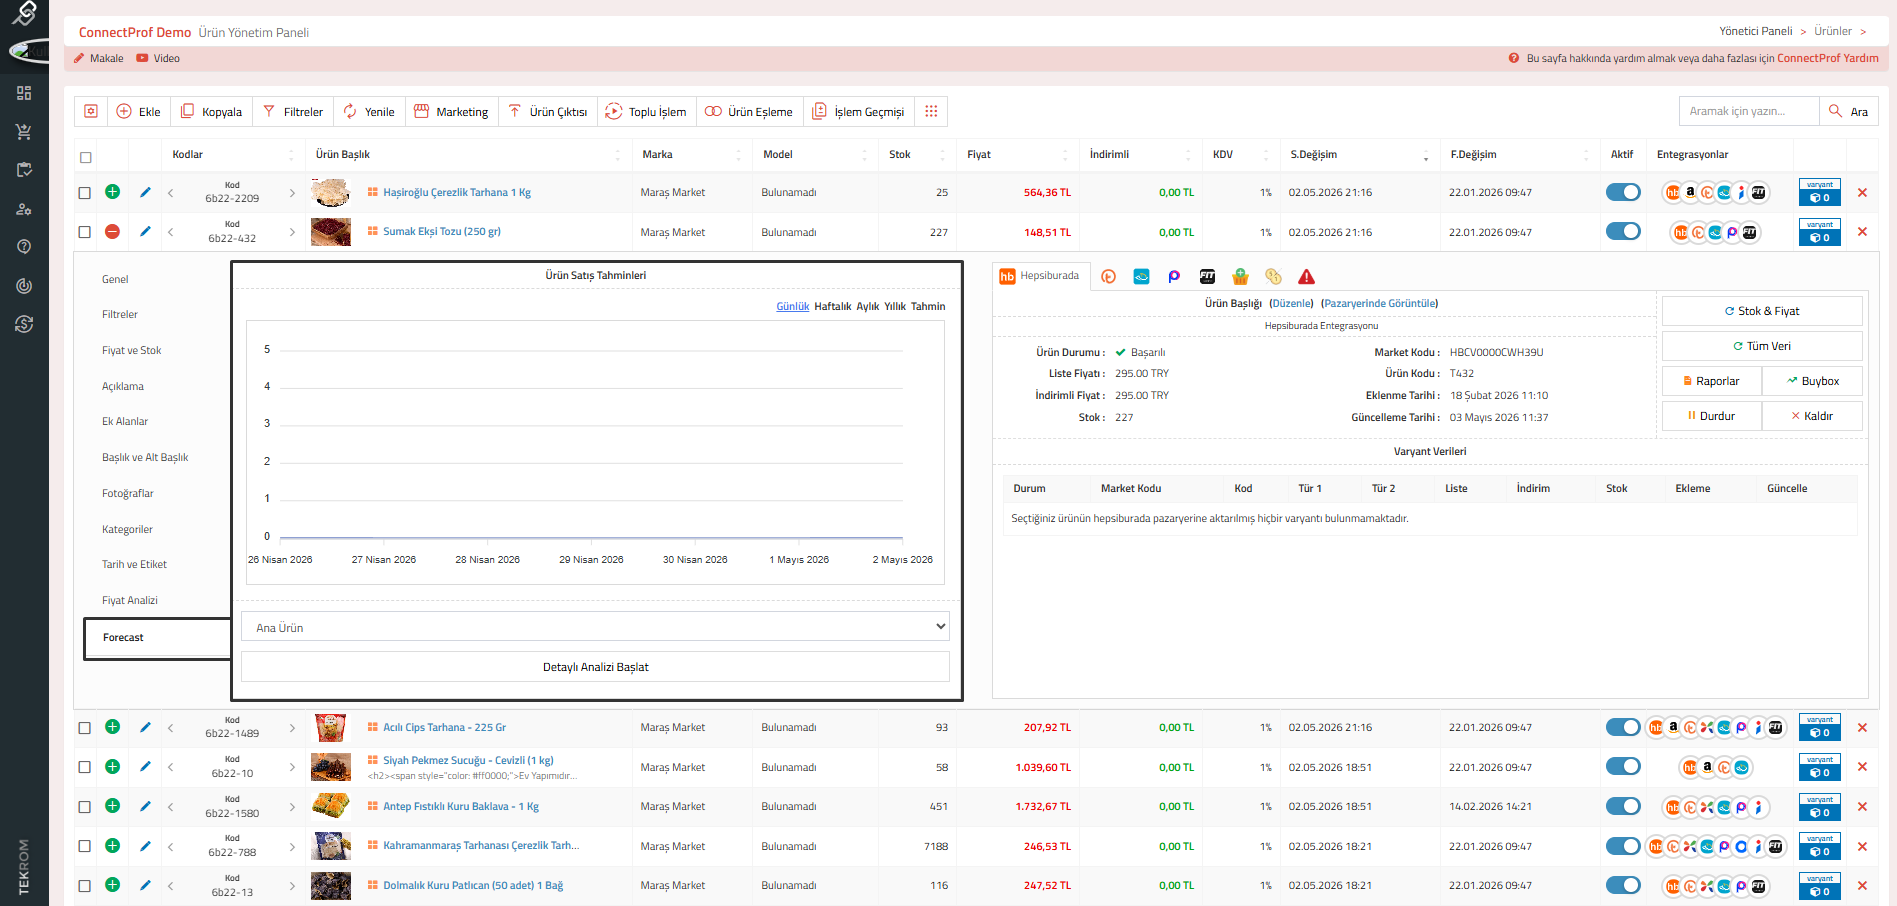Toggle active switch for Sumak Ekşi Tozu
Screen dimensions: 1897x906
point(1623,232)
